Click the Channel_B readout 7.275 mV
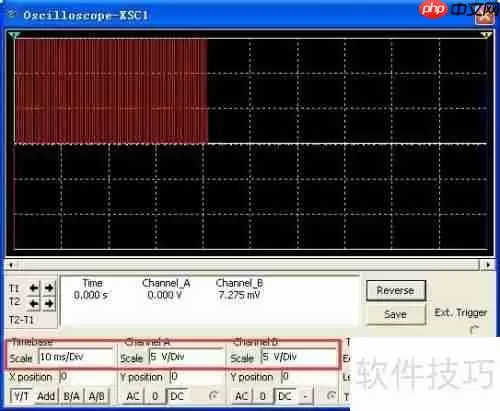The height and width of the screenshot is (411, 500). click(x=239, y=295)
